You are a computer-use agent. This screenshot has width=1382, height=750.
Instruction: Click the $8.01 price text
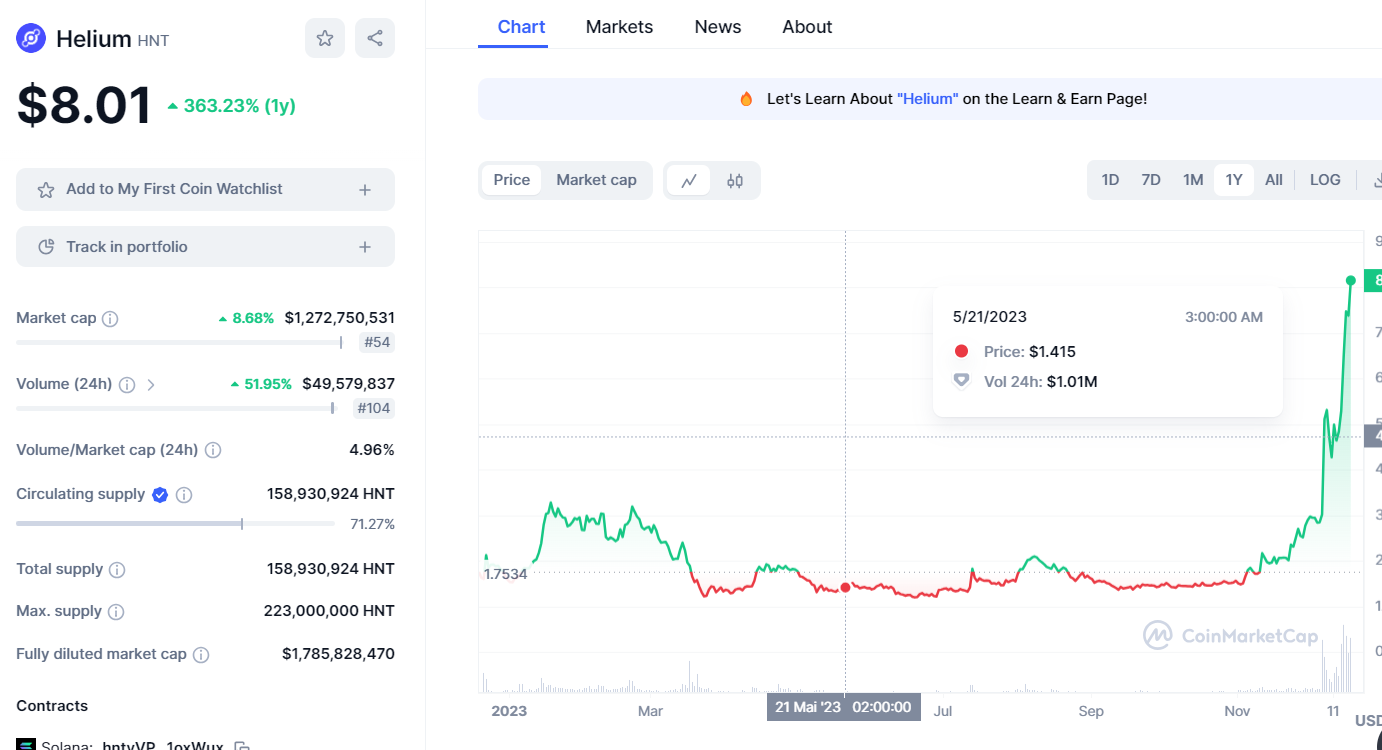(84, 106)
